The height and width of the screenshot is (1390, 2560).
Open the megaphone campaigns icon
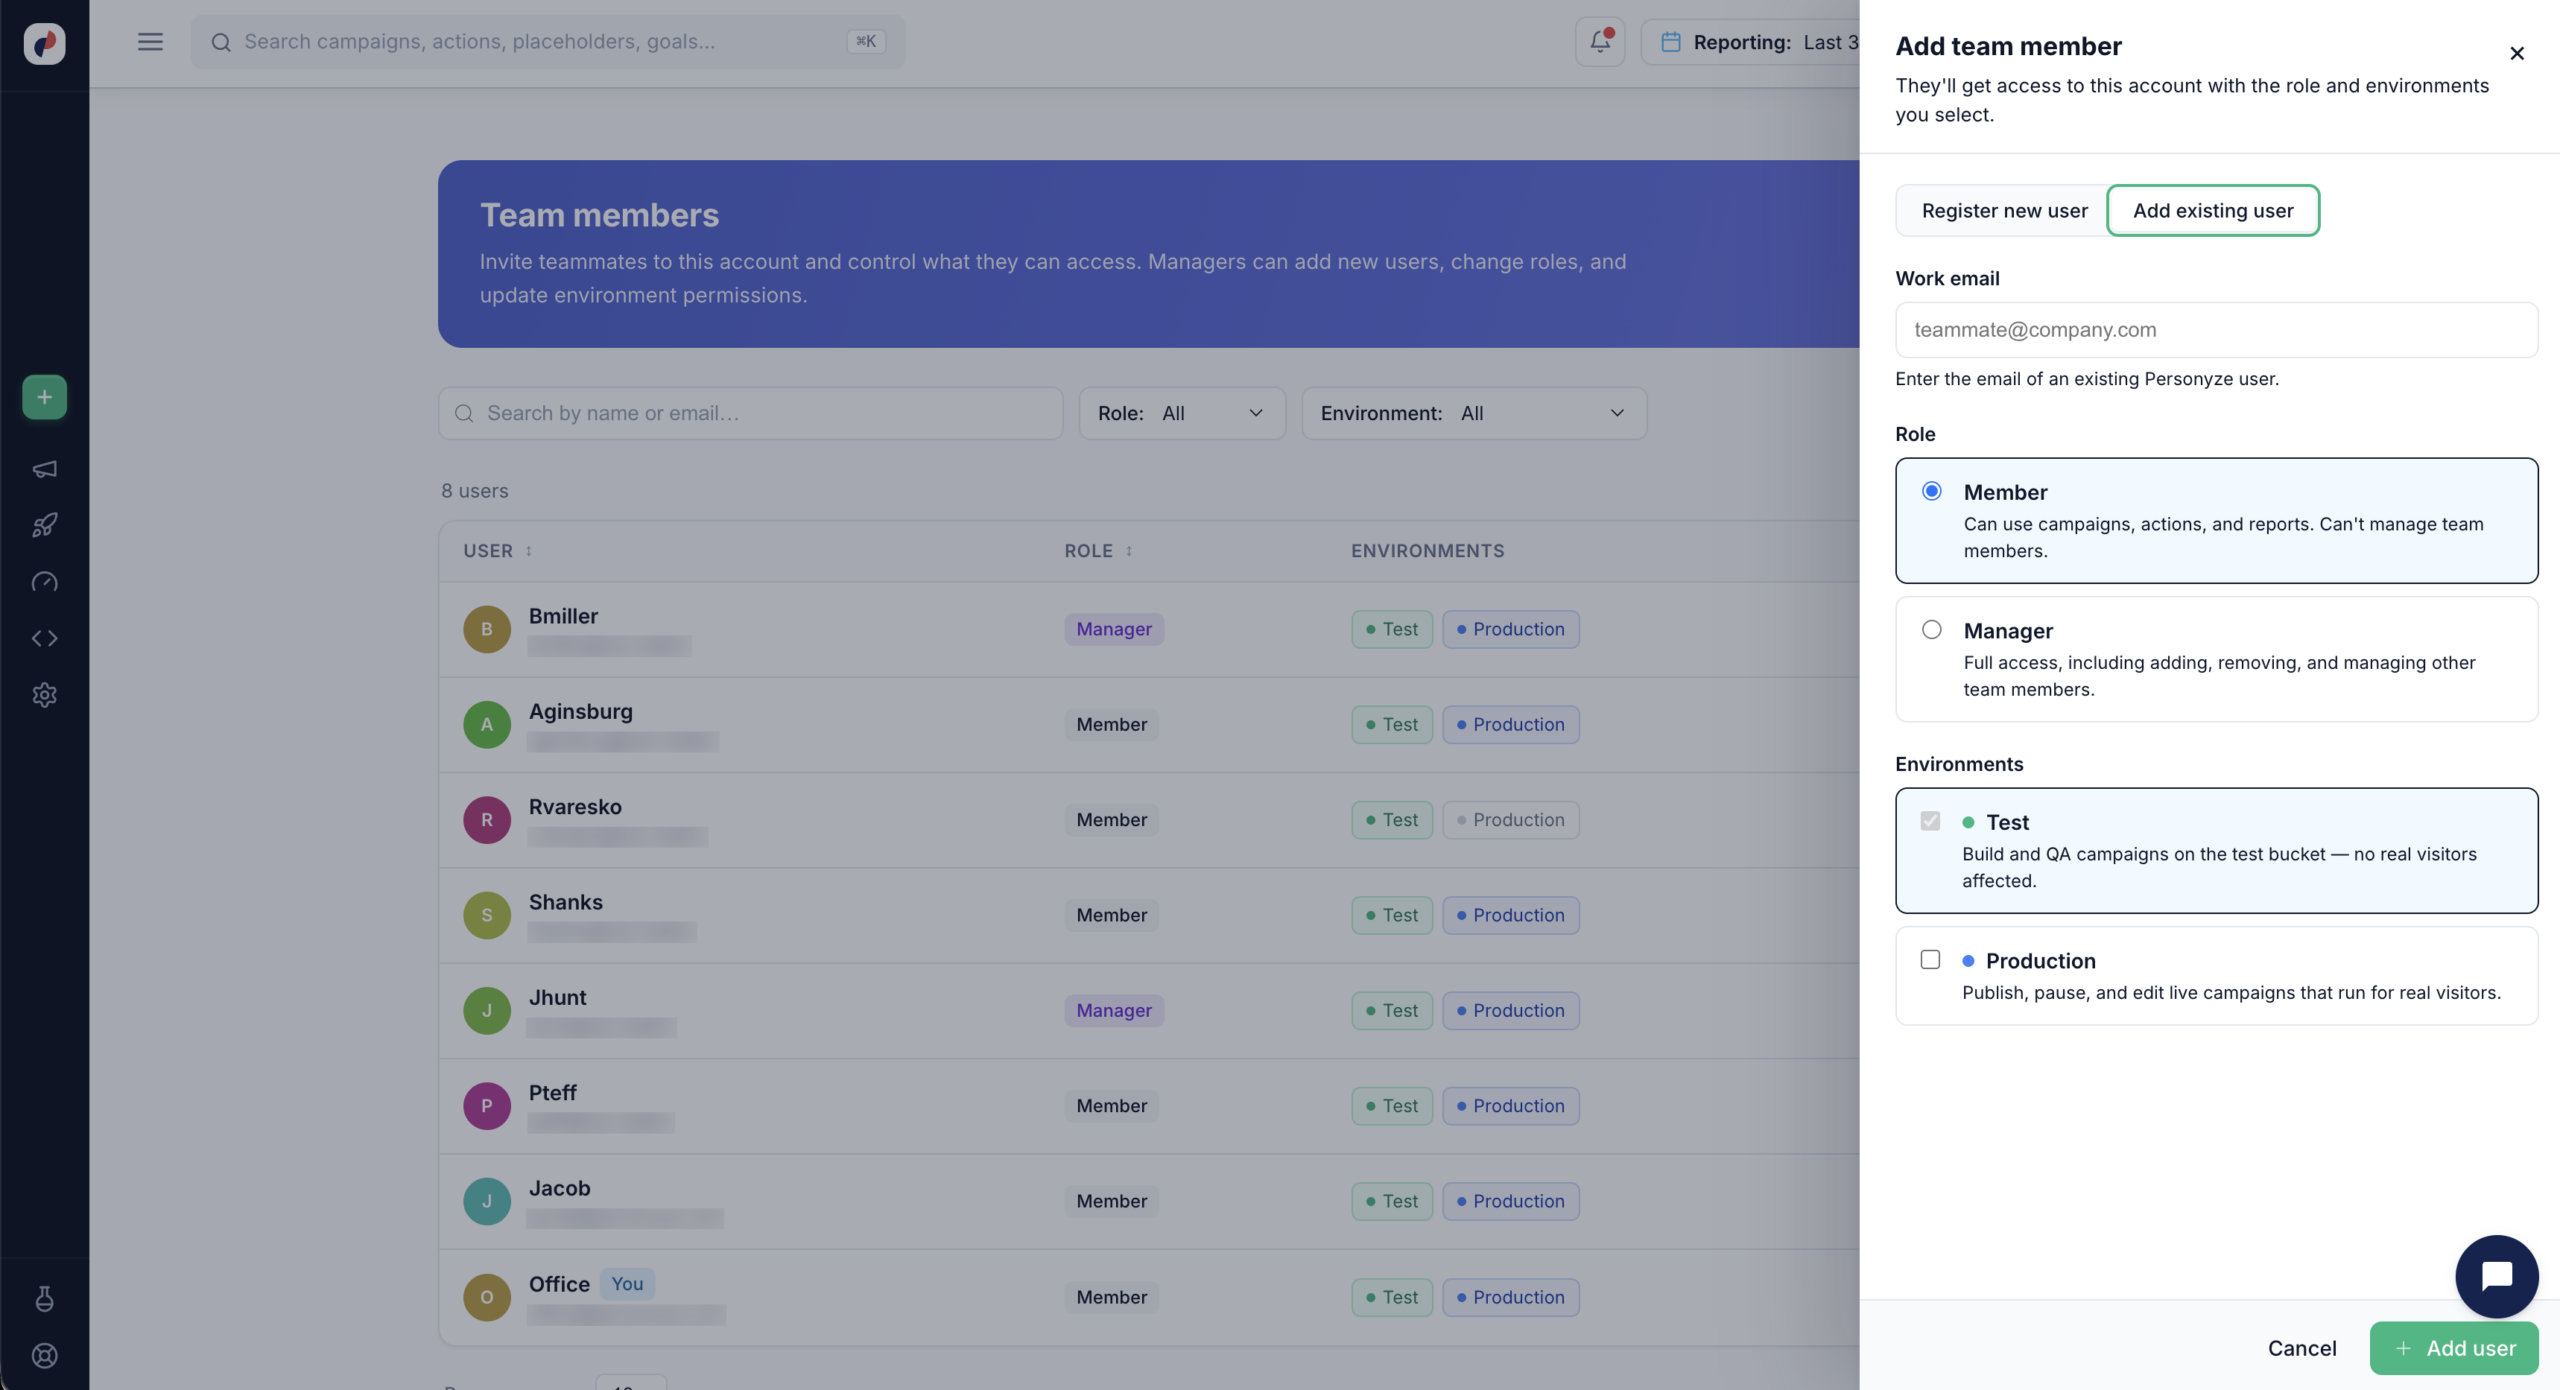click(44, 469)
